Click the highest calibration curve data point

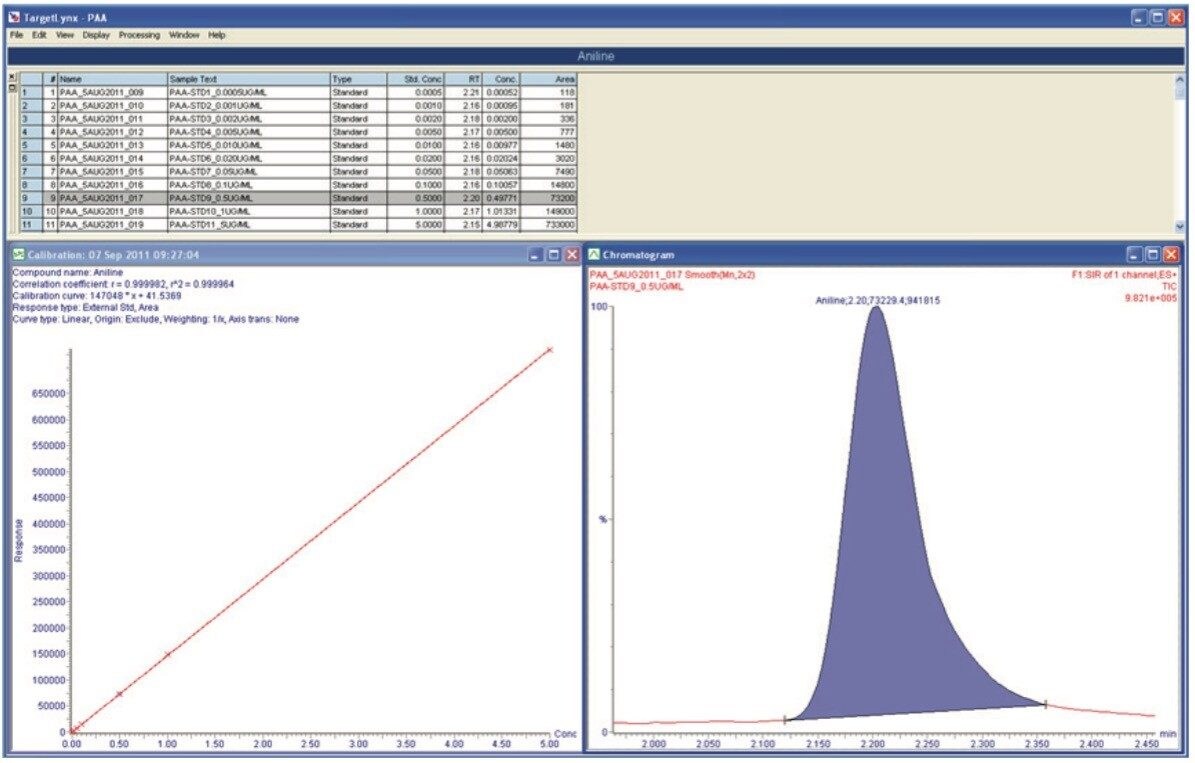click(548, 350)
